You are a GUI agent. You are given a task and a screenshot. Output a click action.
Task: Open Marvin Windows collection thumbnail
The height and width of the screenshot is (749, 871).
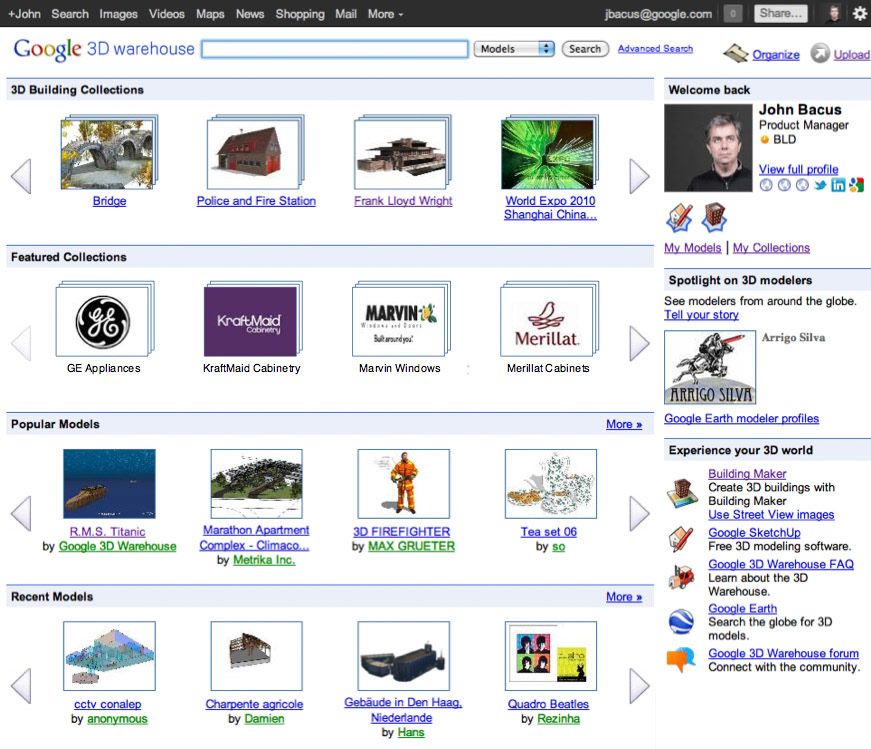(401, 319)
